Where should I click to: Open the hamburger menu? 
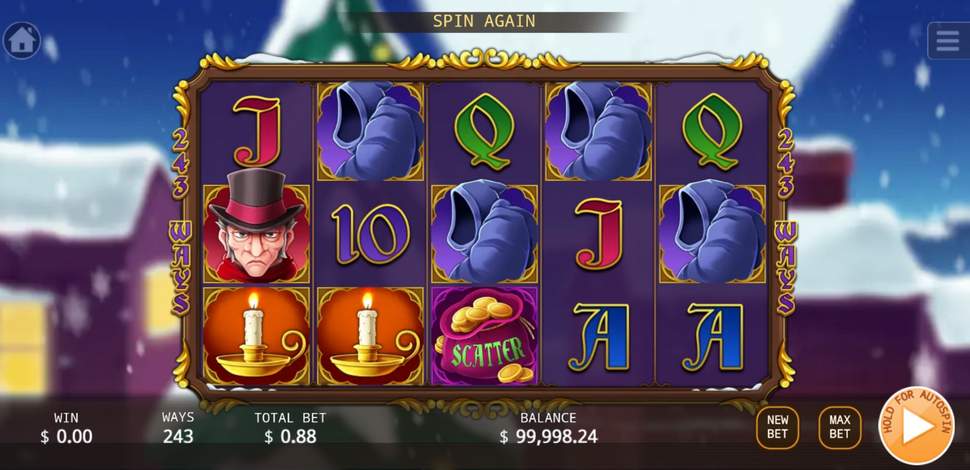[x=948, y=41]
